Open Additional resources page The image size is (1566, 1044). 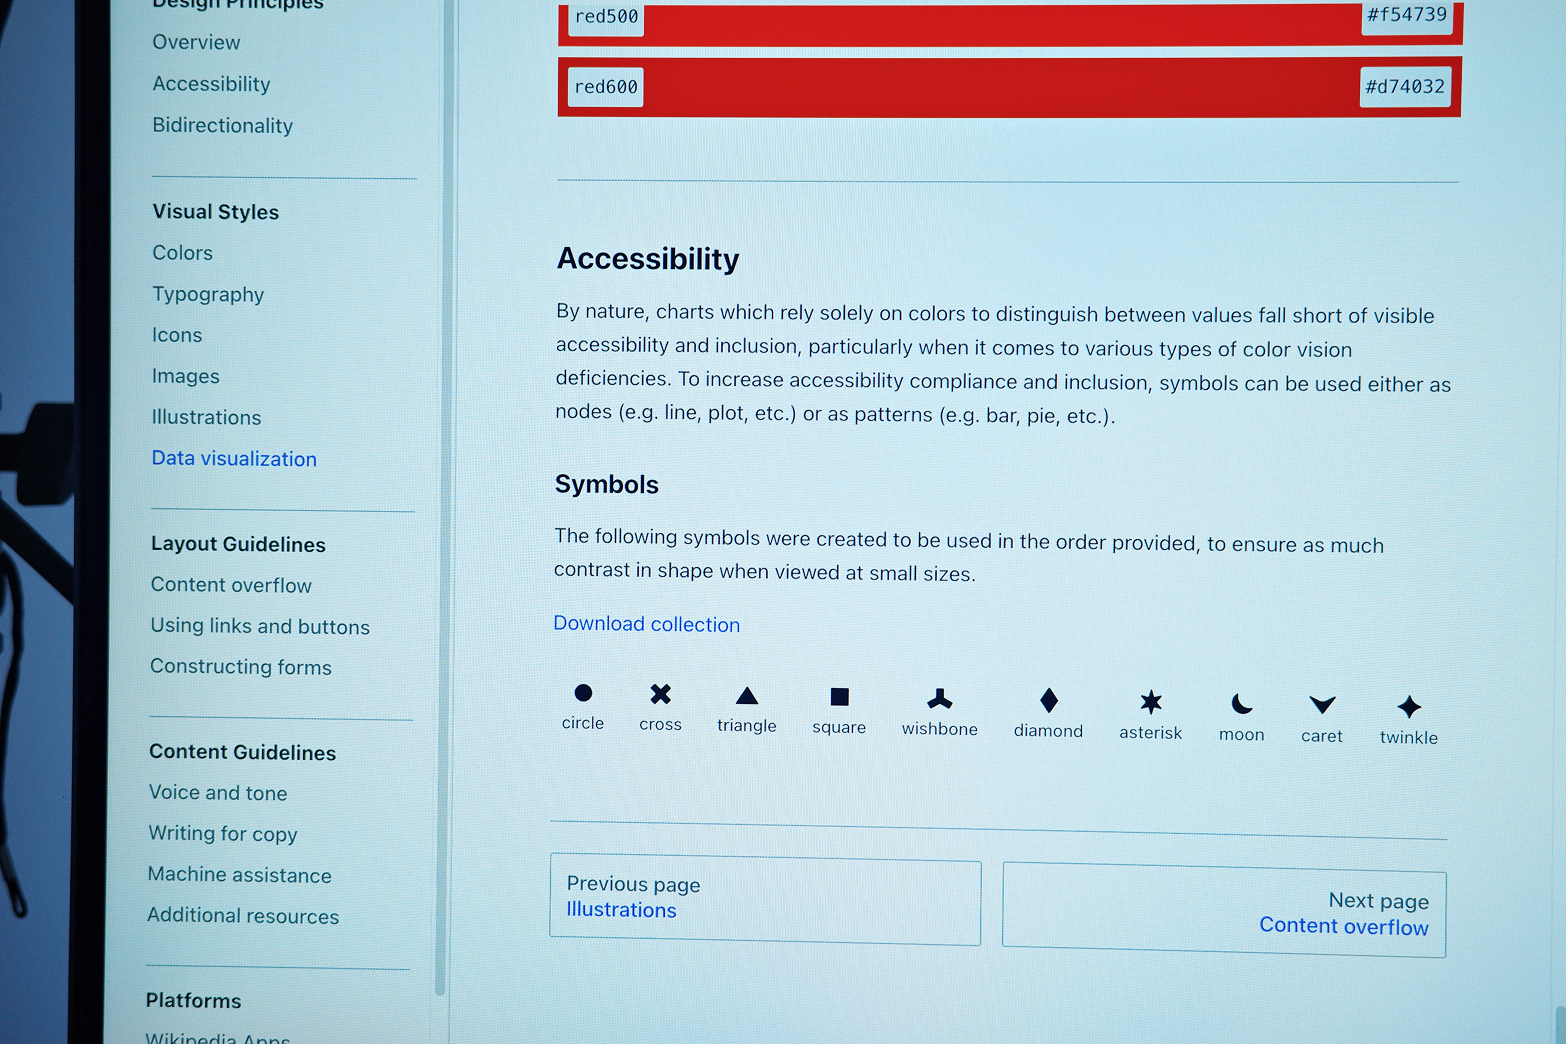[x=243, y=916]
